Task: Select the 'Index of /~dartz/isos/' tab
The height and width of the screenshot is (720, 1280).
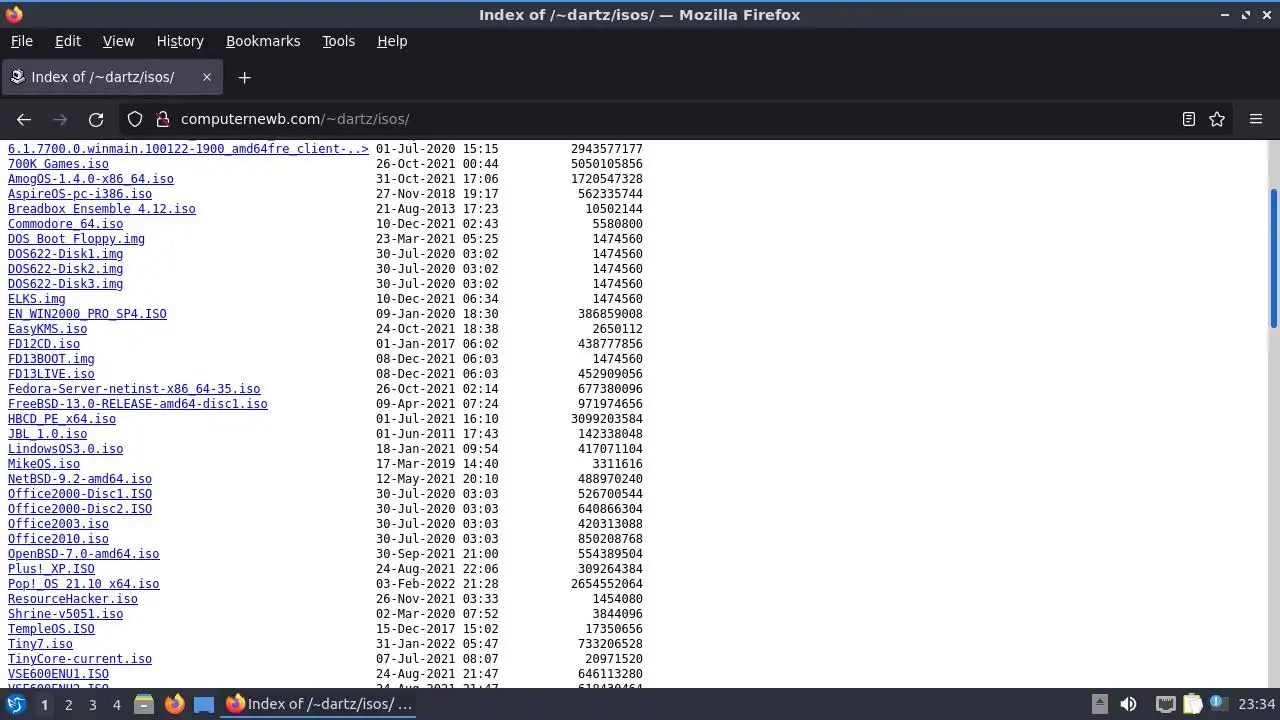Action: [111, 77]
